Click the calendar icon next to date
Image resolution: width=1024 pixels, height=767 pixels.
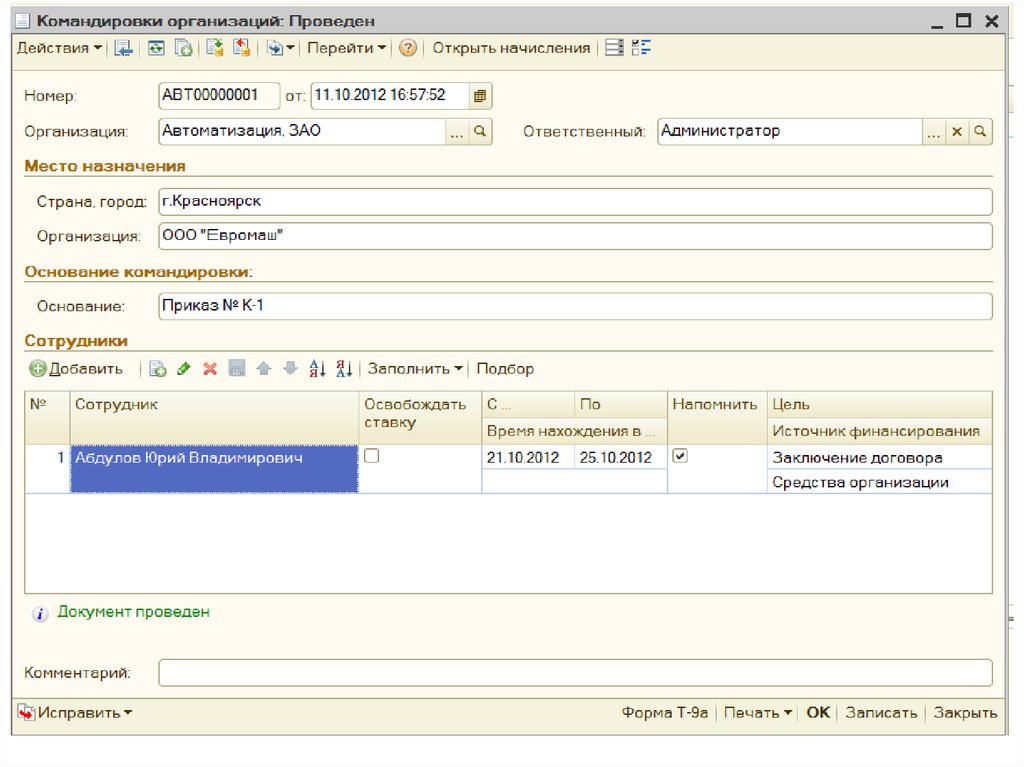(x=480, y=96)
